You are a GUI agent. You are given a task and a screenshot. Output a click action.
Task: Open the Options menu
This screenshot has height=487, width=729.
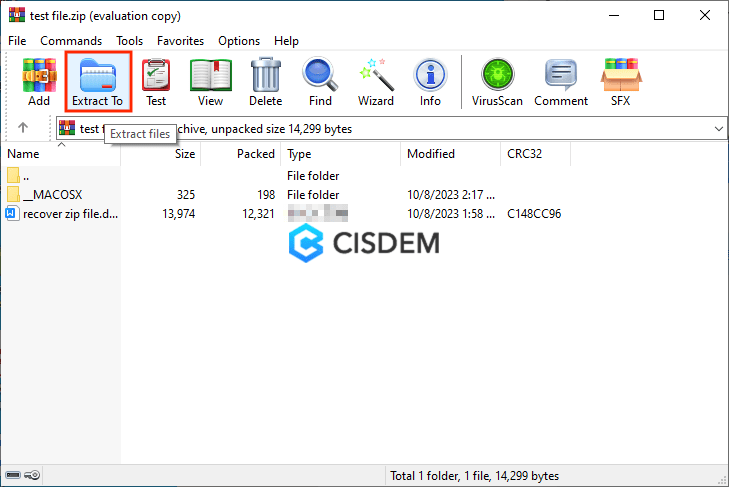click(239, 41)
